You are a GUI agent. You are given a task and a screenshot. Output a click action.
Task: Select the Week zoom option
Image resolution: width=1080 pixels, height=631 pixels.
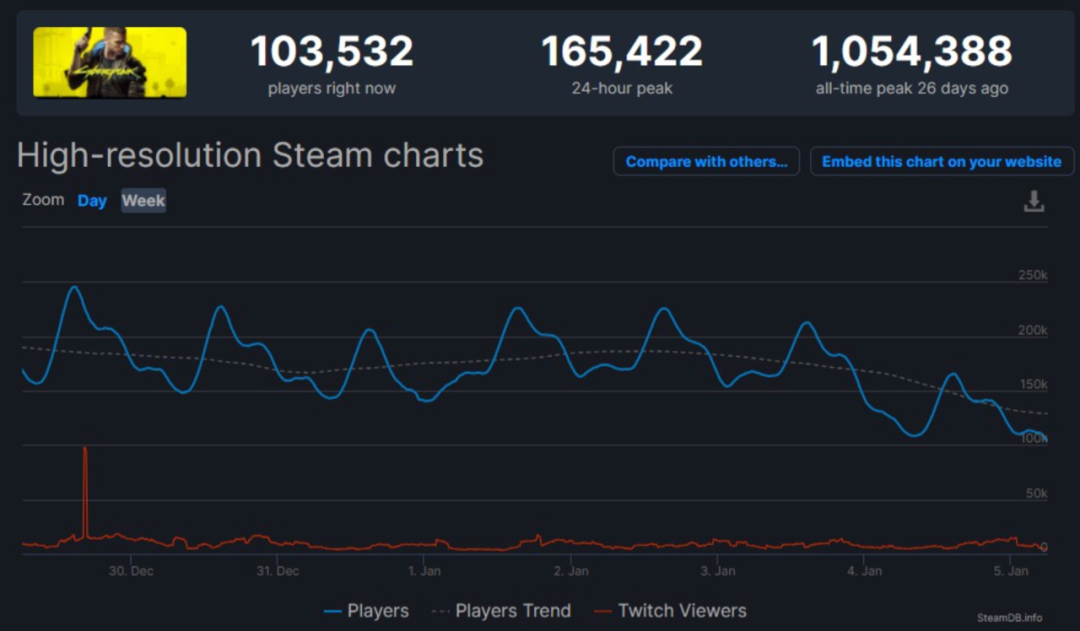tap(143, 201)
